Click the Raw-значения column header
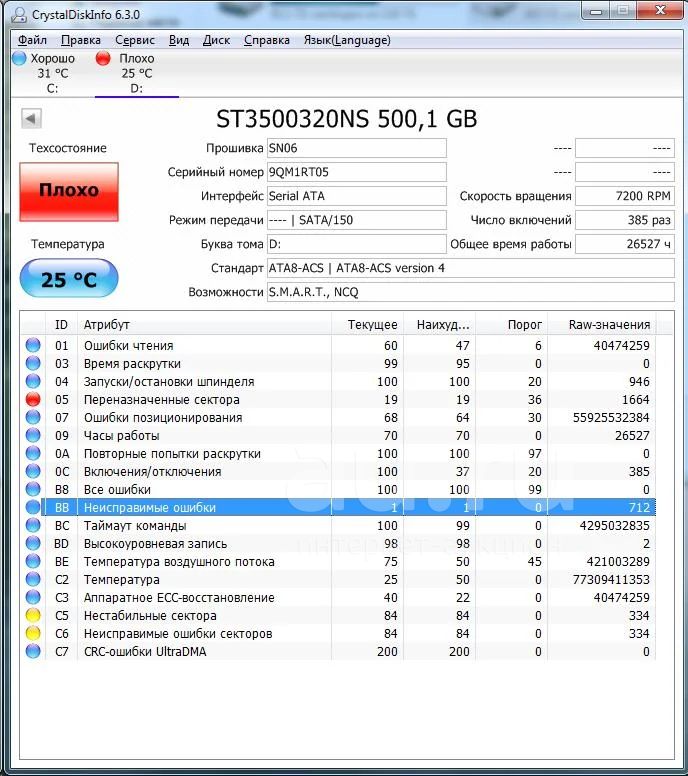The image size is (688, 776). tap(601, 325)
